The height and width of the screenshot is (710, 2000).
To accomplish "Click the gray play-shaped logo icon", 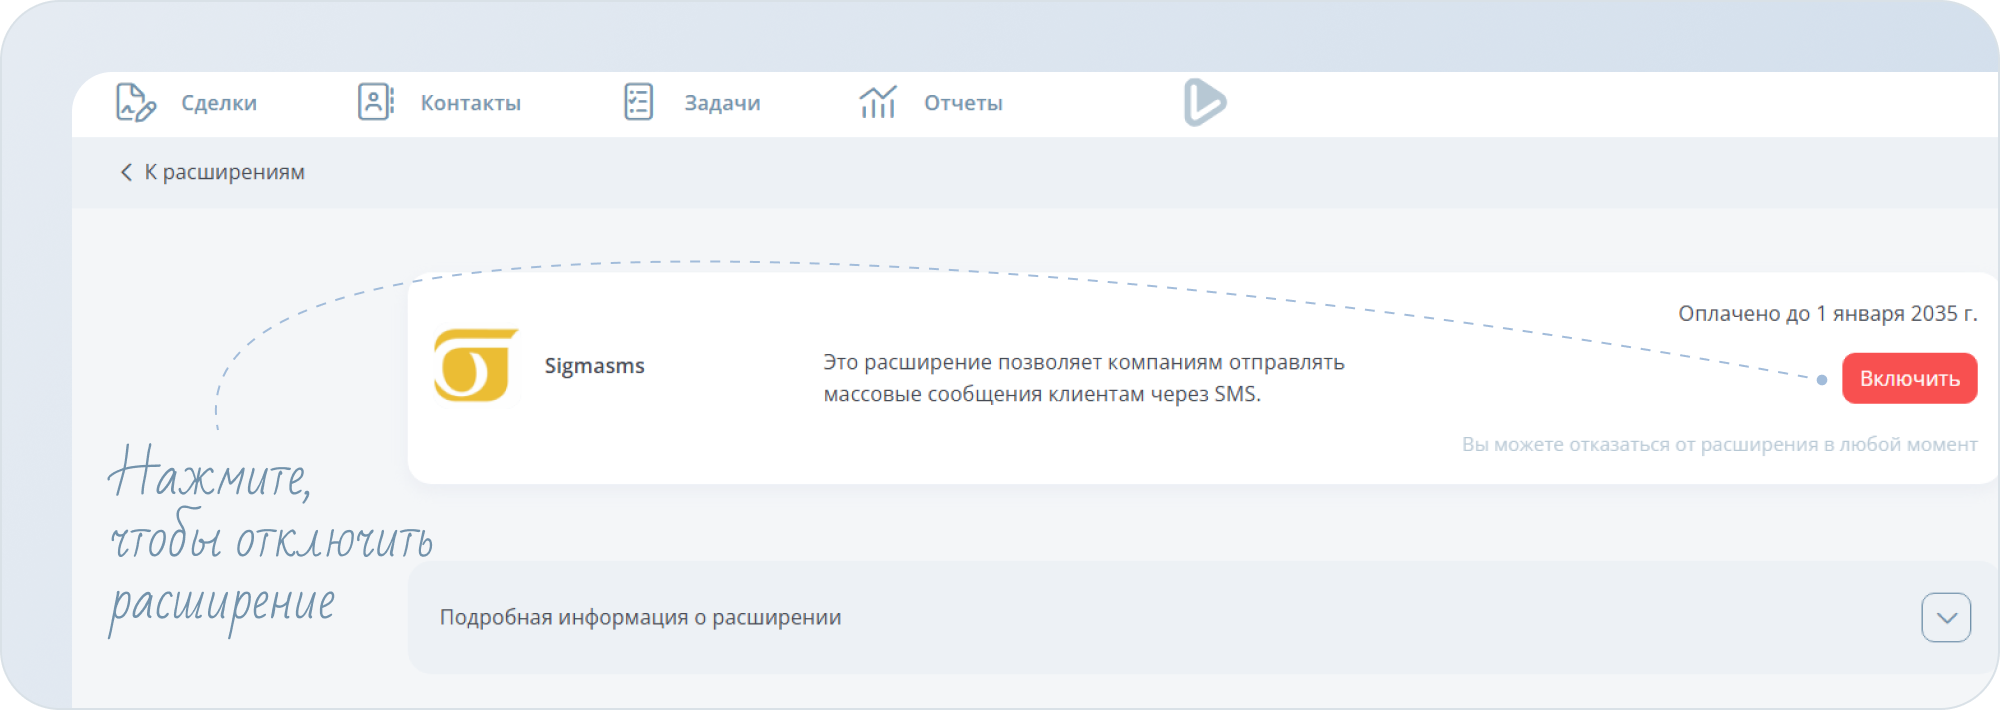I will click(1204, 102).
